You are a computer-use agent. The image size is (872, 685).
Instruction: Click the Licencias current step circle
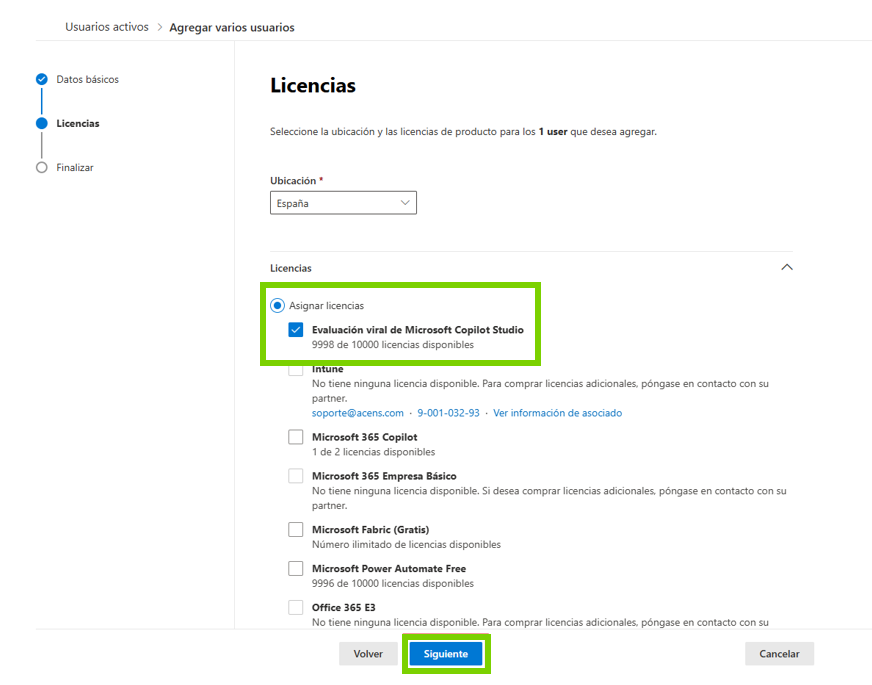[x=42, y=123]
